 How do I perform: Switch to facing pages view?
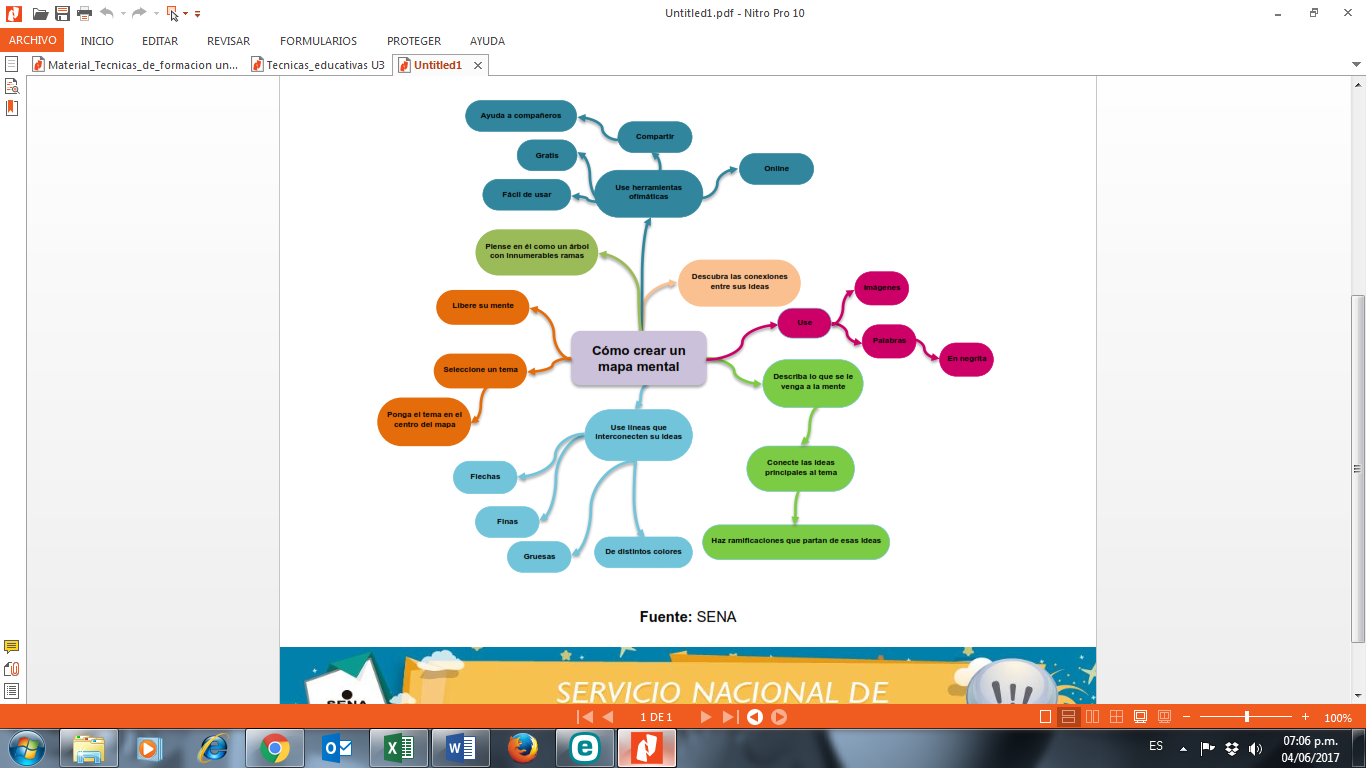point(1092,717)
